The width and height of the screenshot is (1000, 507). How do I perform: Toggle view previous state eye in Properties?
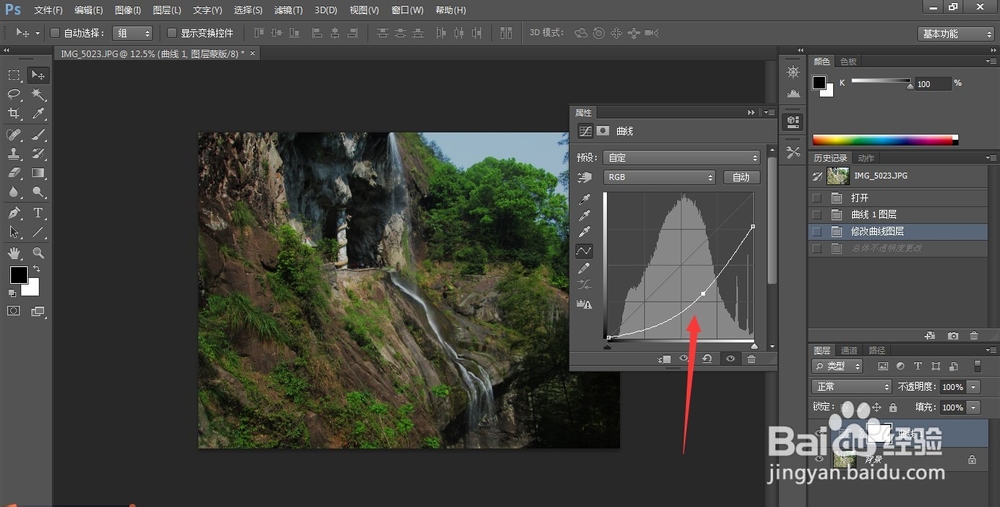point(684,358)
